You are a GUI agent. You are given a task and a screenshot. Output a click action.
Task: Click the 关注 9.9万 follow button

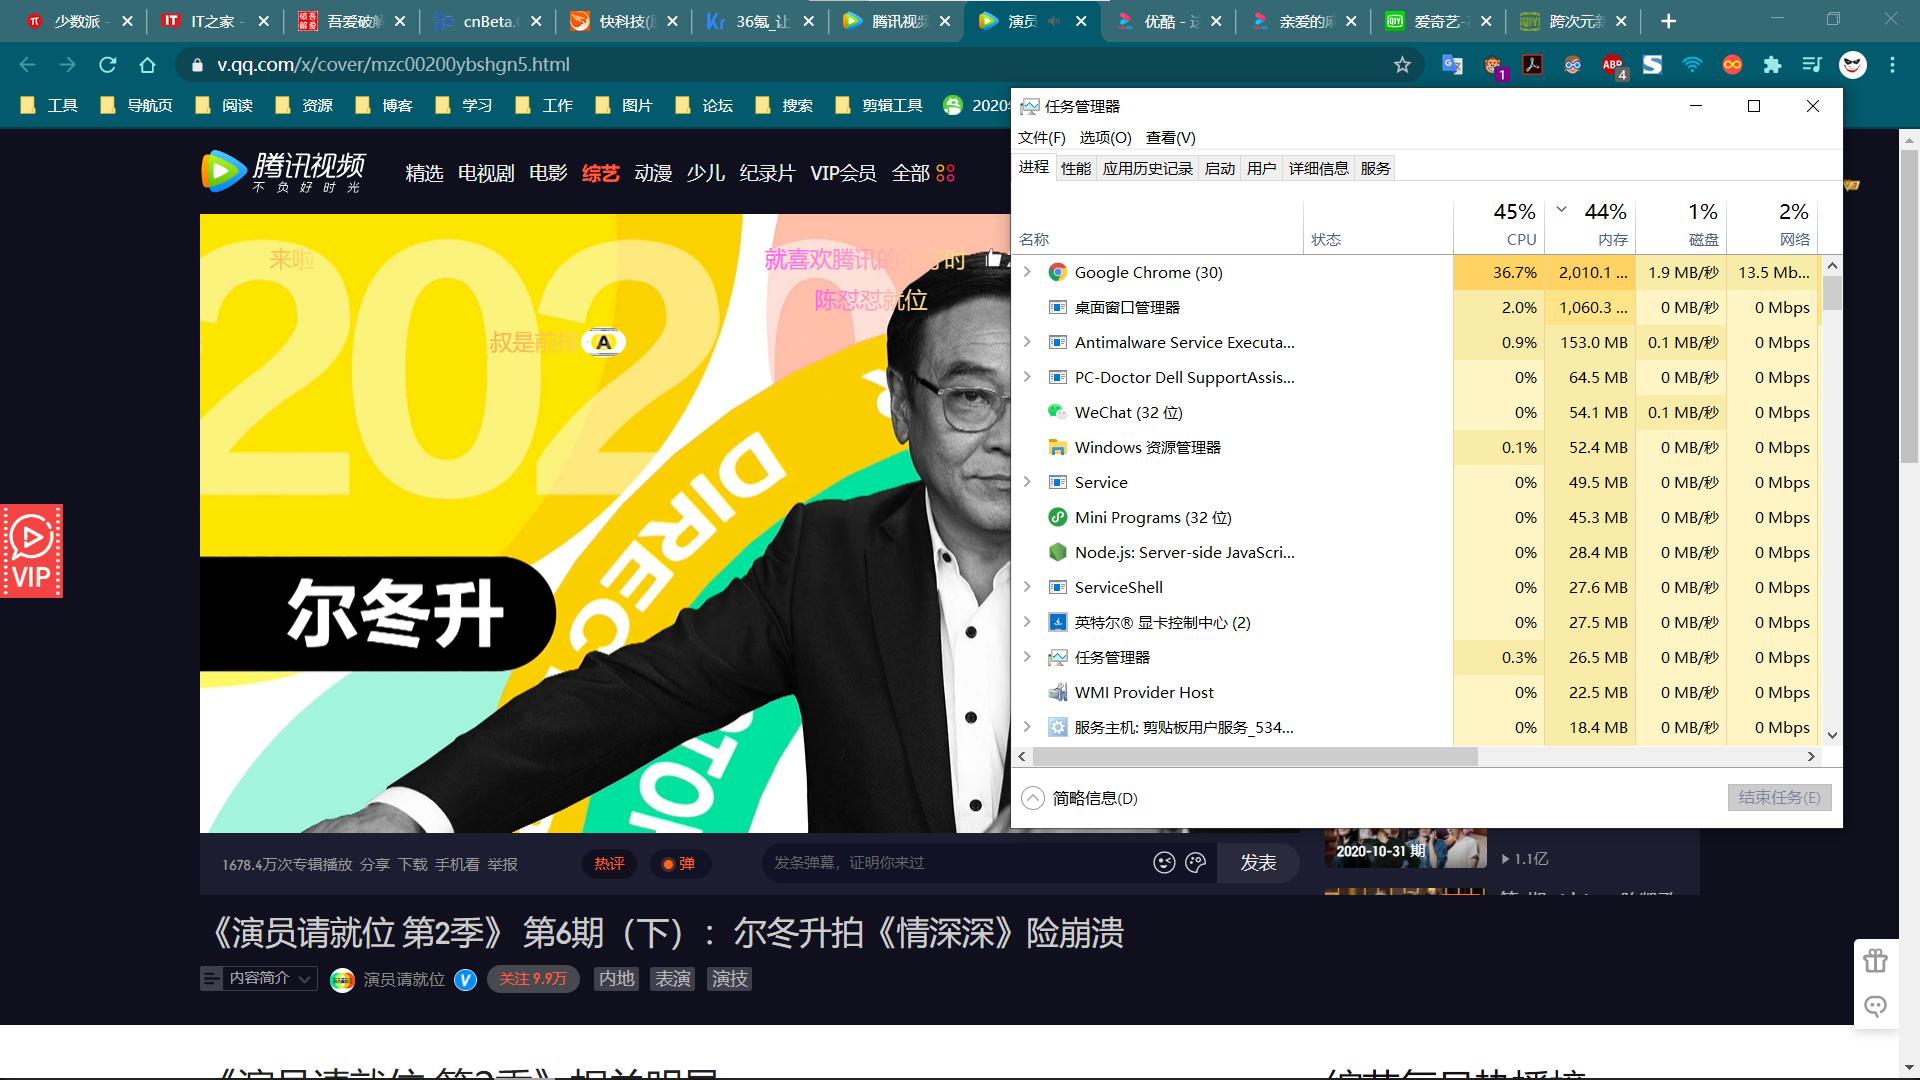point(532,978)
